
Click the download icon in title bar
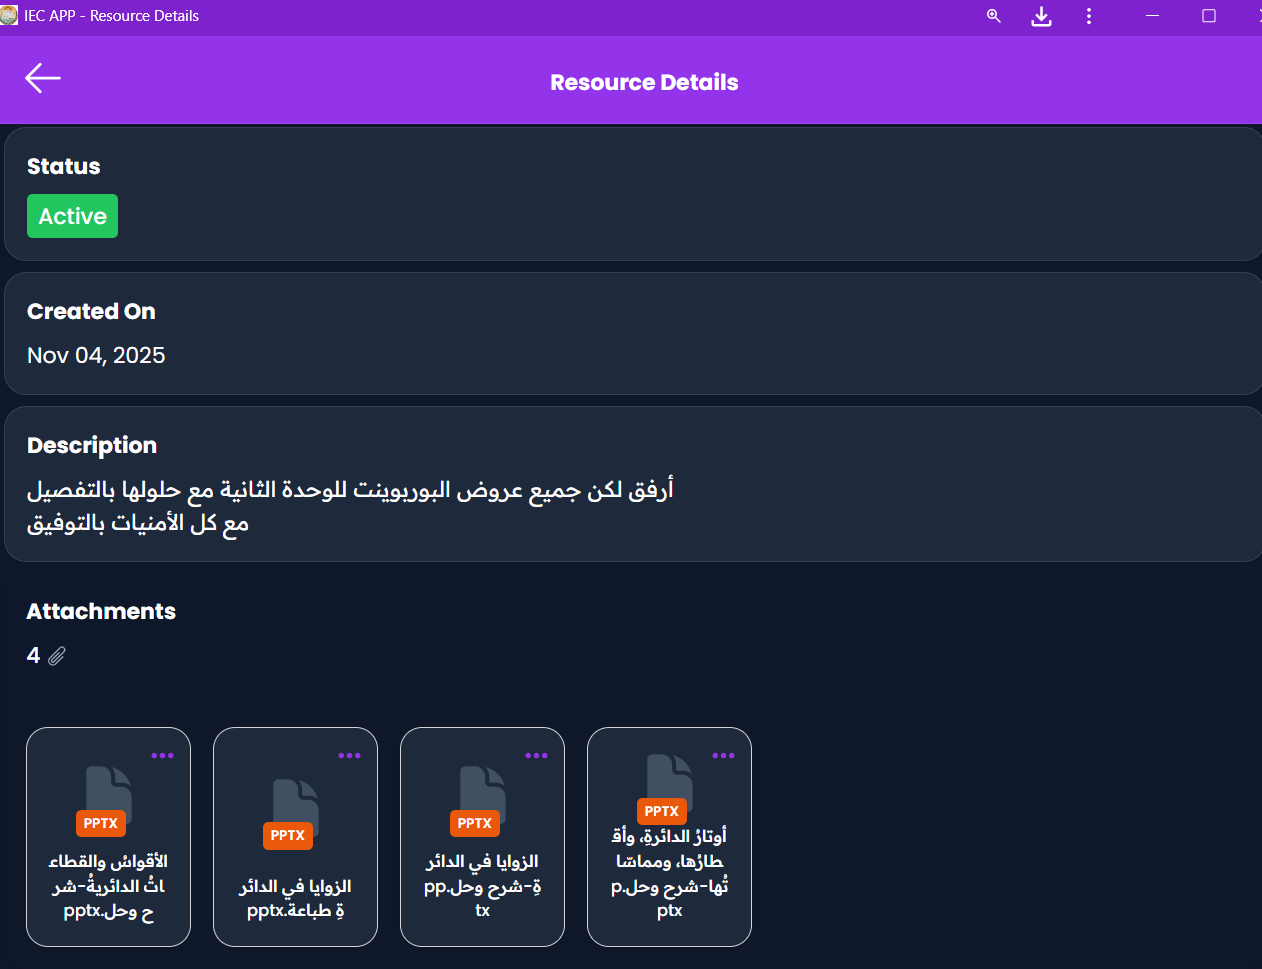coord(1041,16)
